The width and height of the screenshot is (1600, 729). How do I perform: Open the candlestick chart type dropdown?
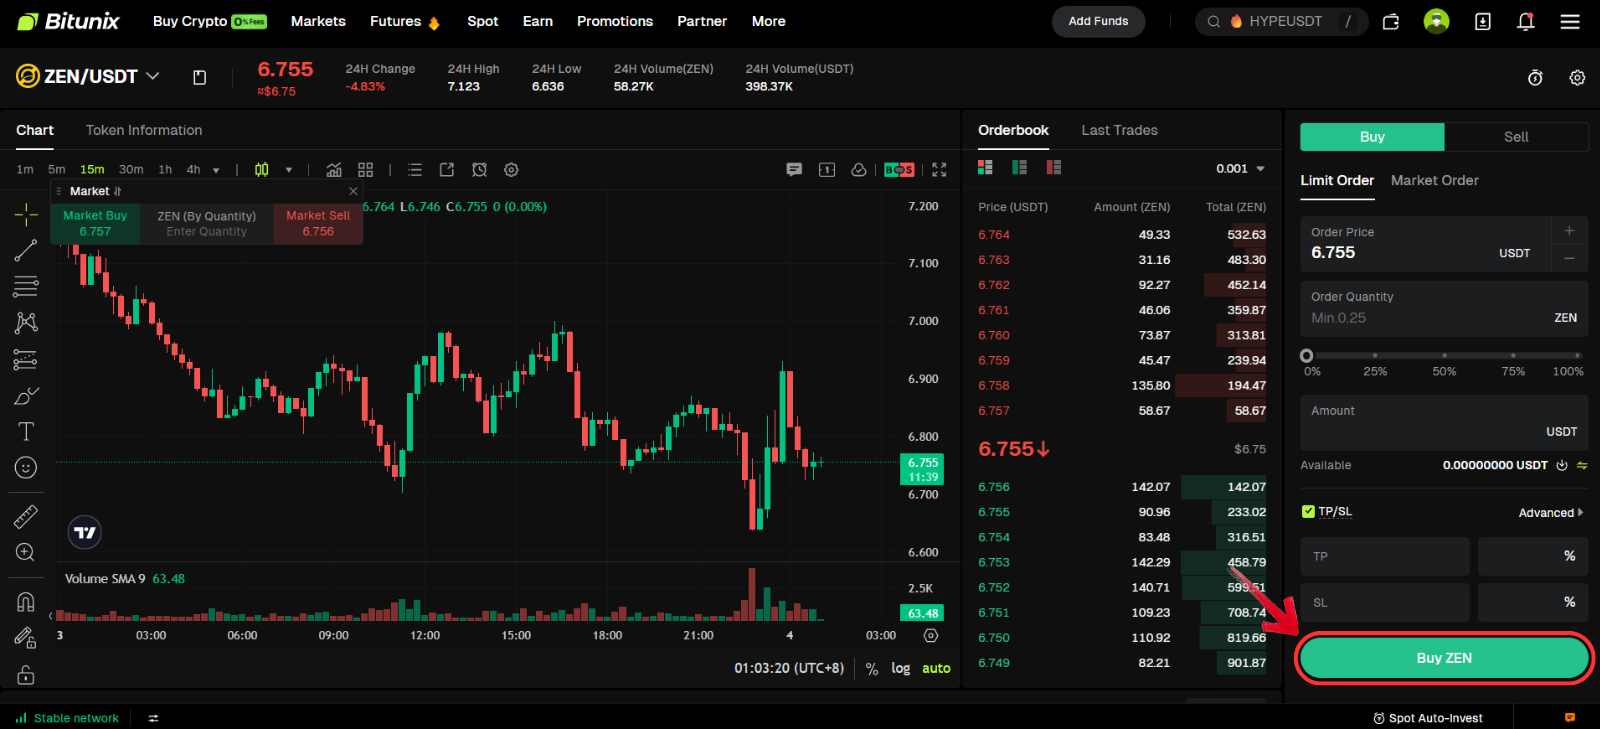[289, 170]
